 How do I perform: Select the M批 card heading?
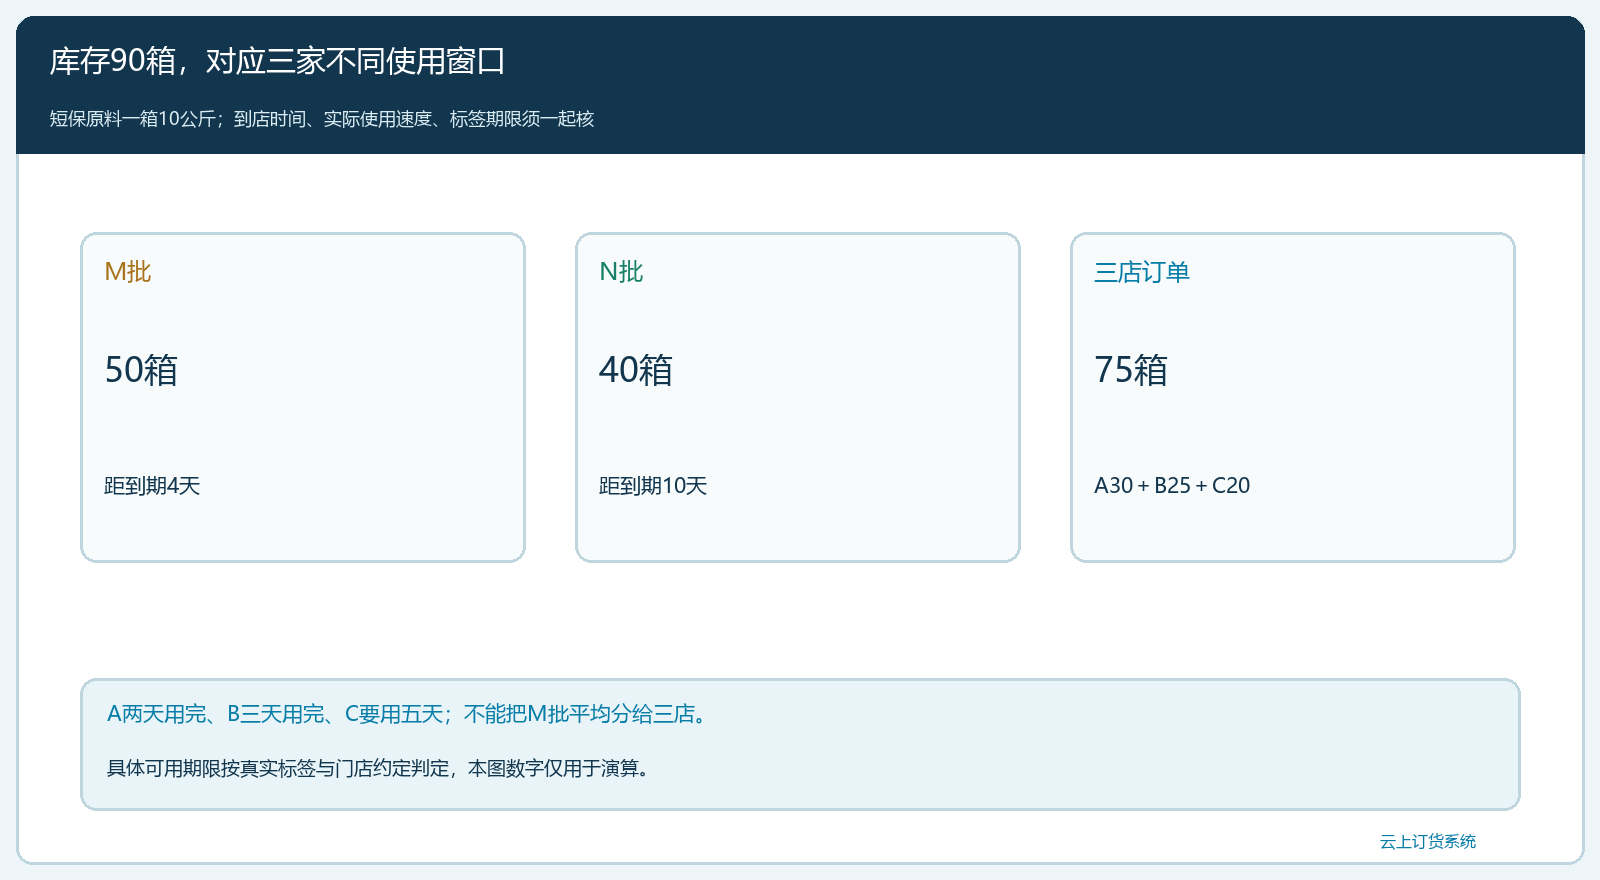(x=128, y=272)
